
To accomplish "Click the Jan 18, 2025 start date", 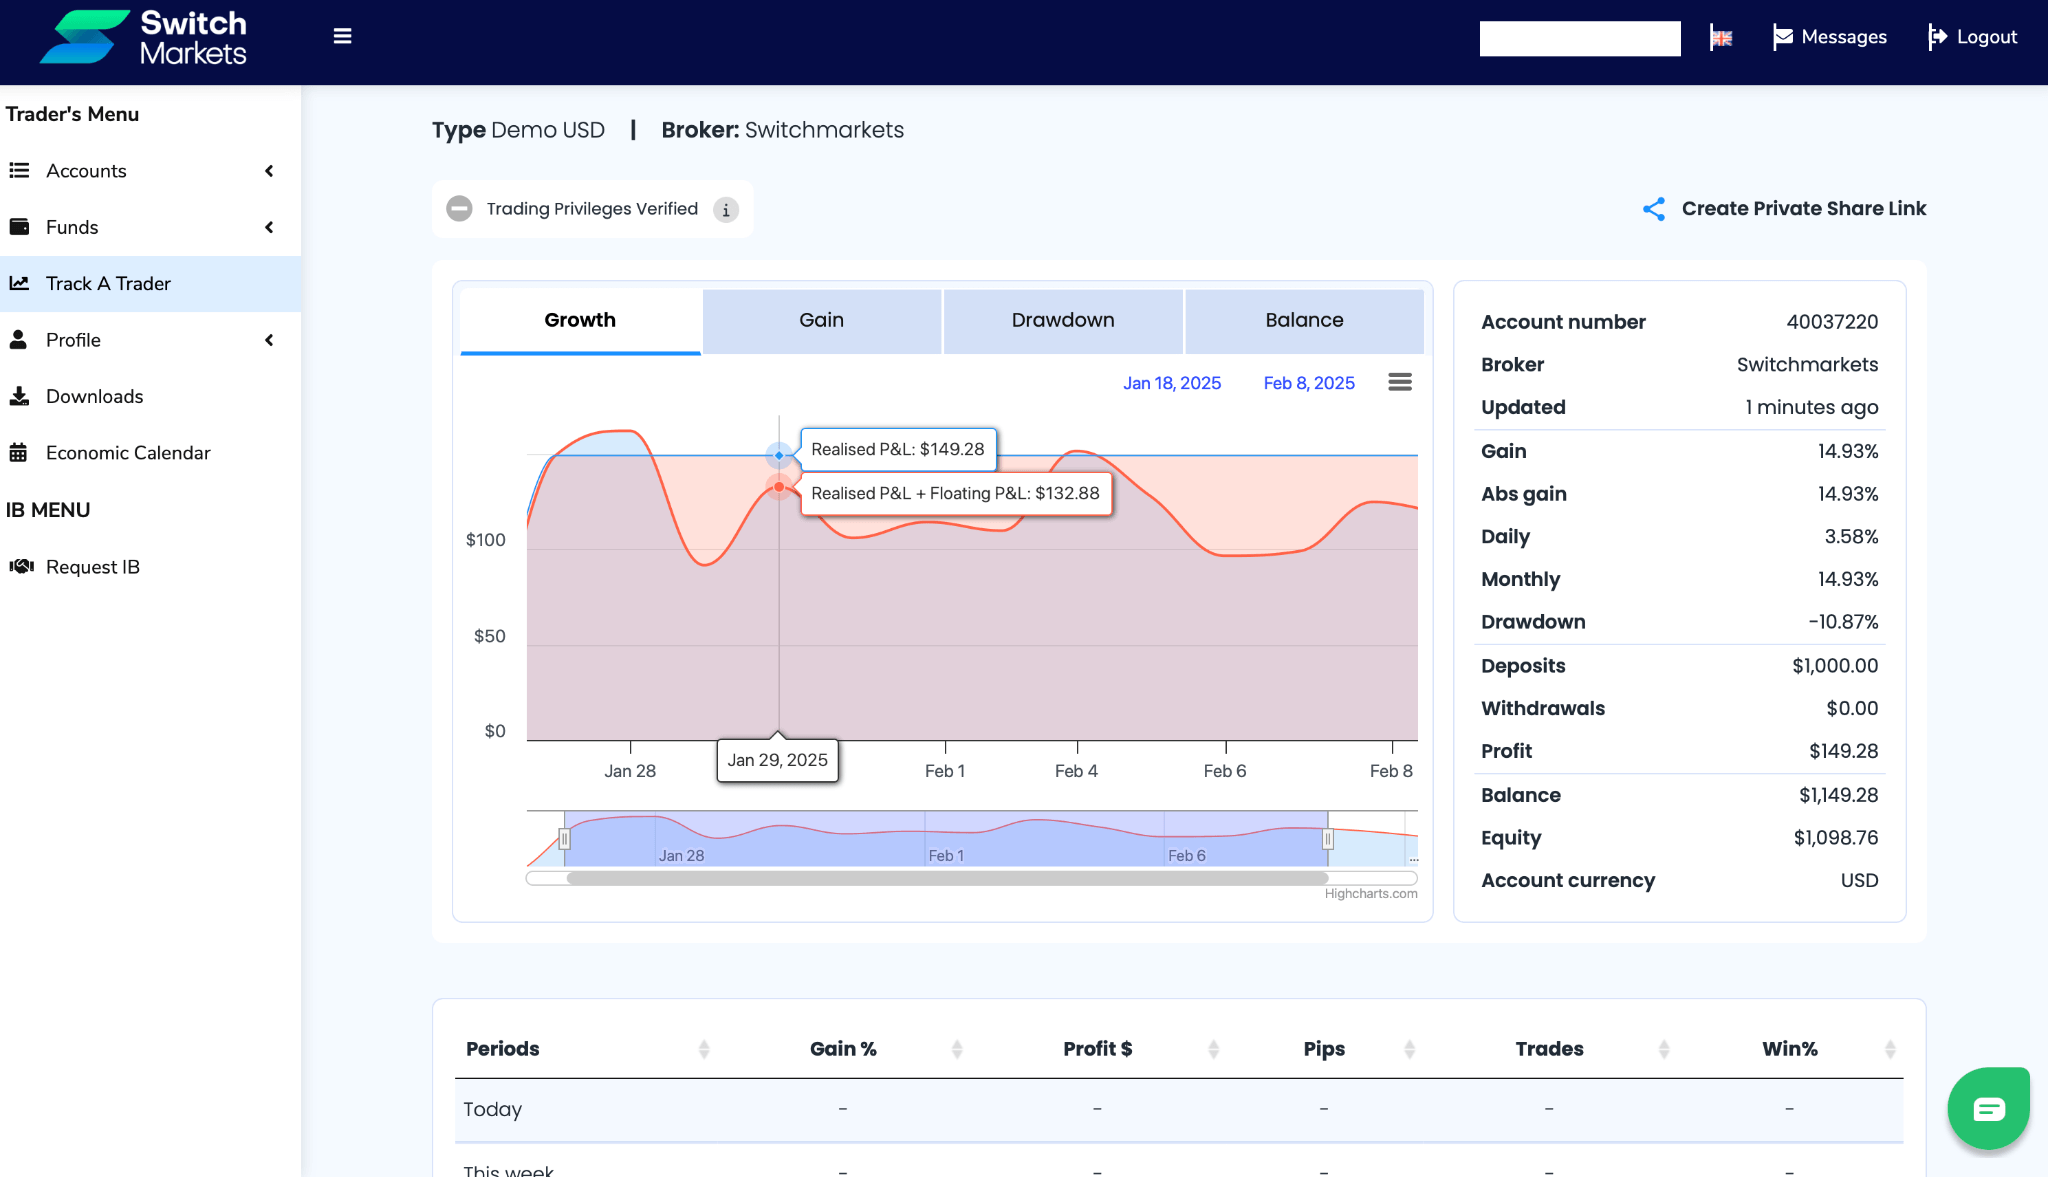I will tap(1172, 383).
